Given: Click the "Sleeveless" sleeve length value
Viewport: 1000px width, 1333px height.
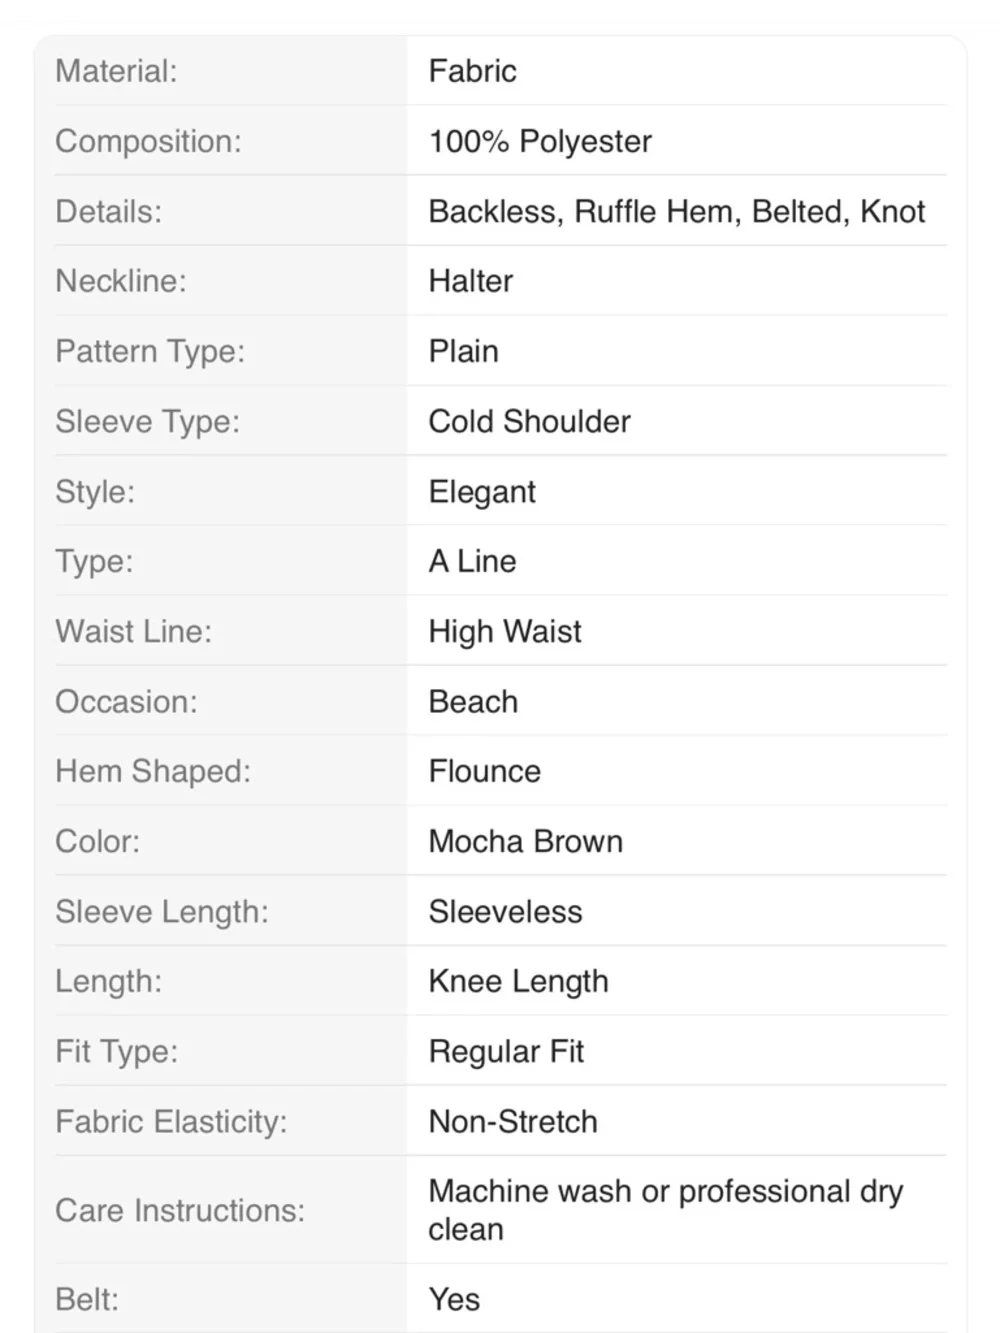Looking at the screenshot, I should click(506, 911).
